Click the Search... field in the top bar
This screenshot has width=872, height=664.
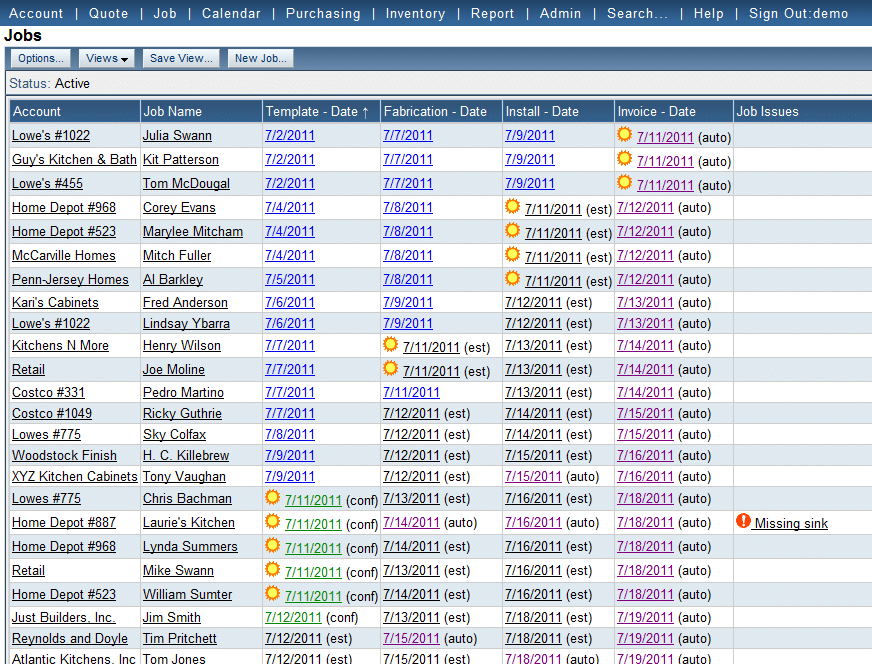(637, 13)
